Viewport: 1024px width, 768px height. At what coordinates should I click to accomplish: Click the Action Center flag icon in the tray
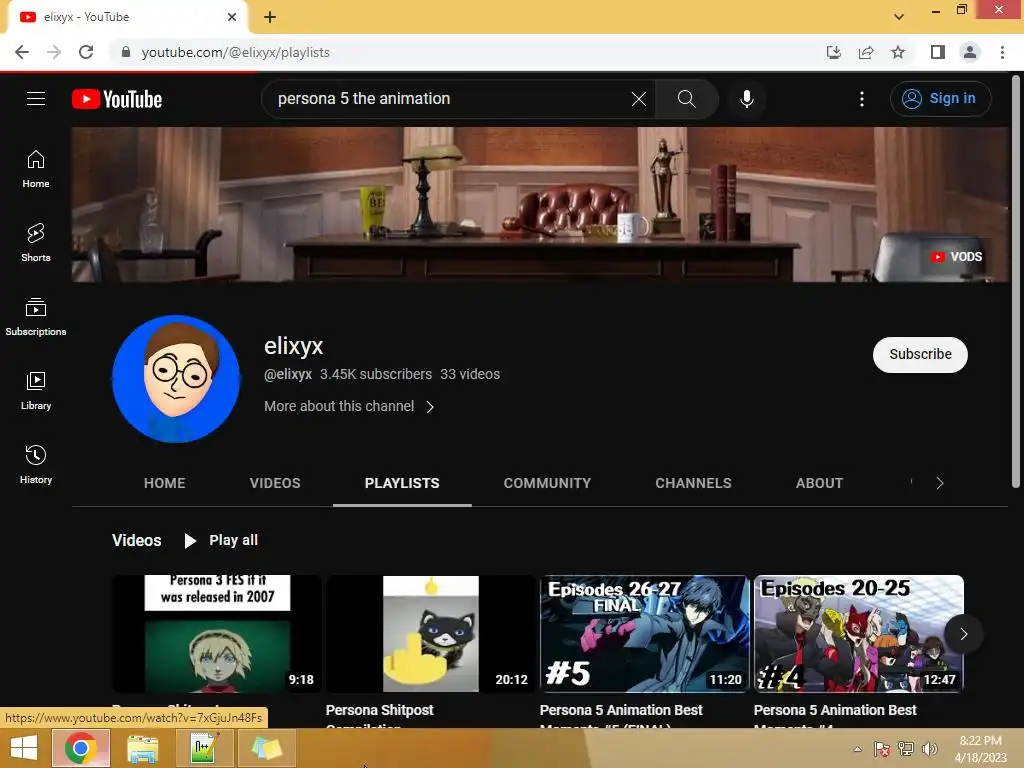882,749
